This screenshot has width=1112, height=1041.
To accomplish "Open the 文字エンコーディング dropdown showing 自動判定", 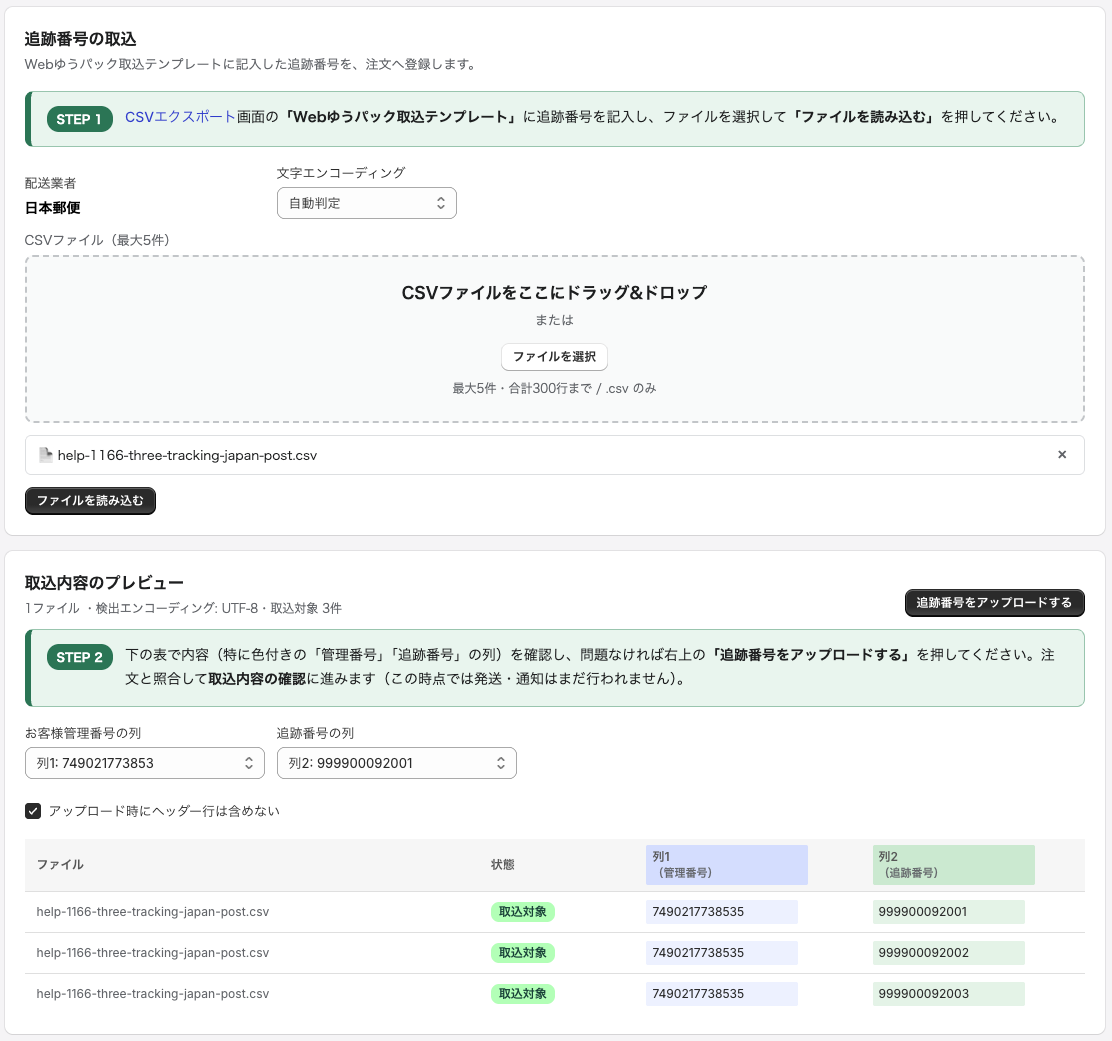I will (367, 204).
